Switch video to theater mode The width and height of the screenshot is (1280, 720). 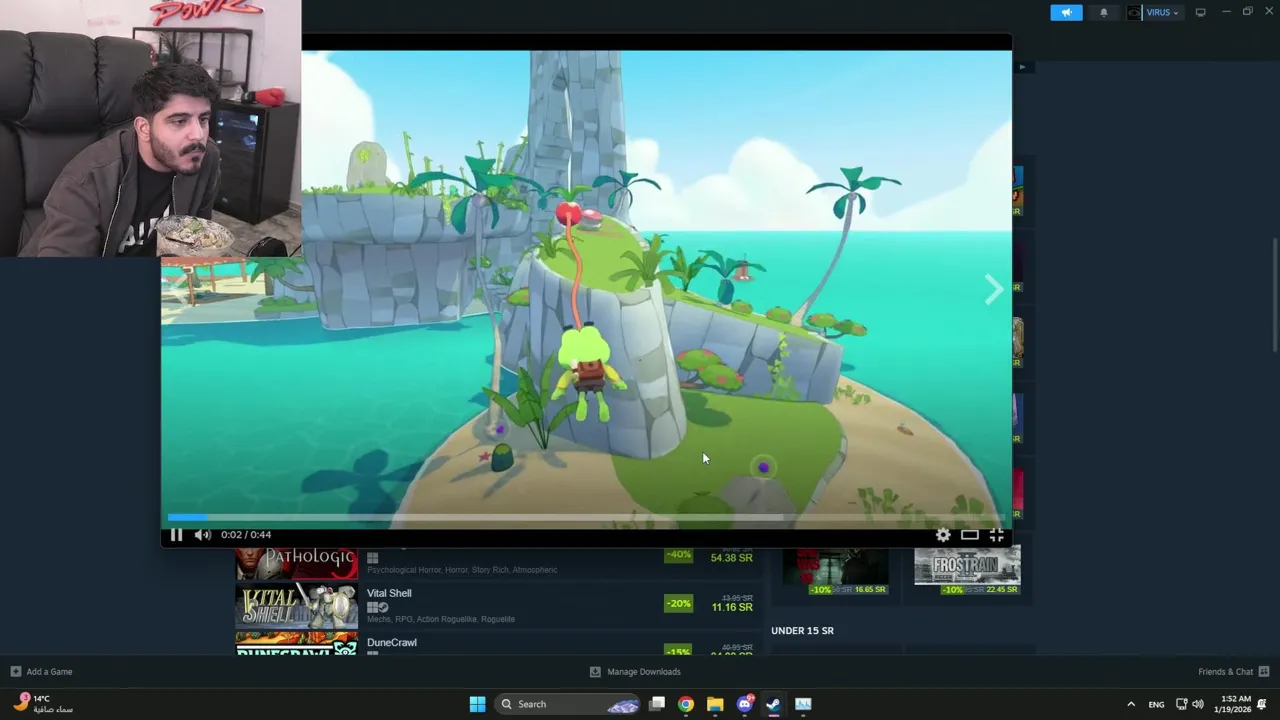[970, 535]
